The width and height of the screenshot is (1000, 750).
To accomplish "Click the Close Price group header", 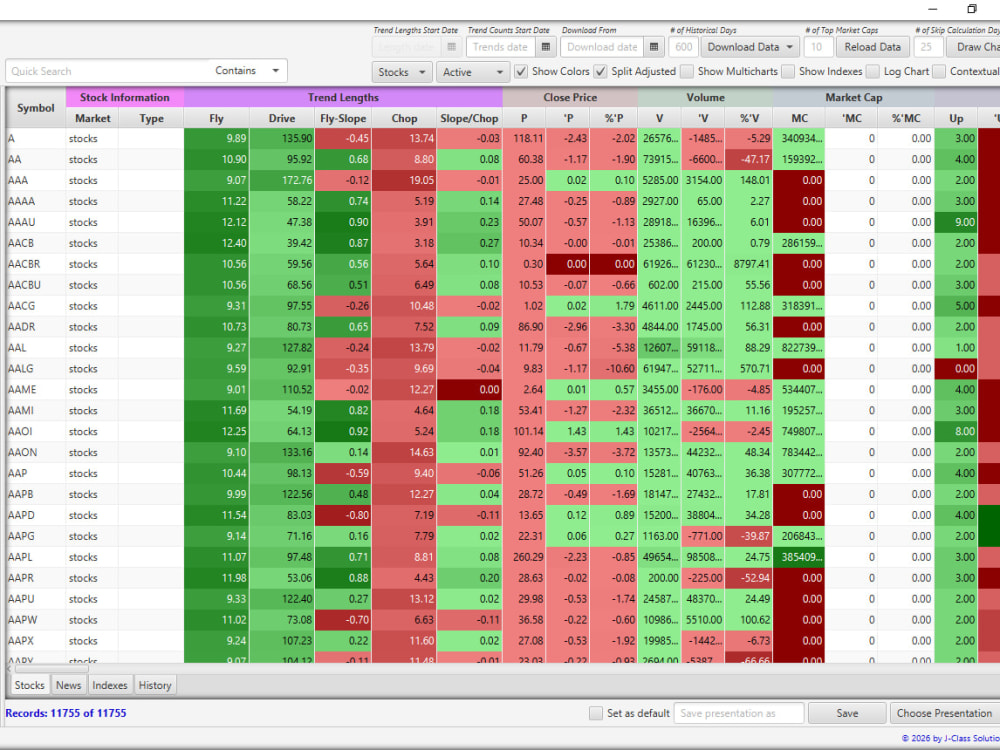I will (570, 98).
